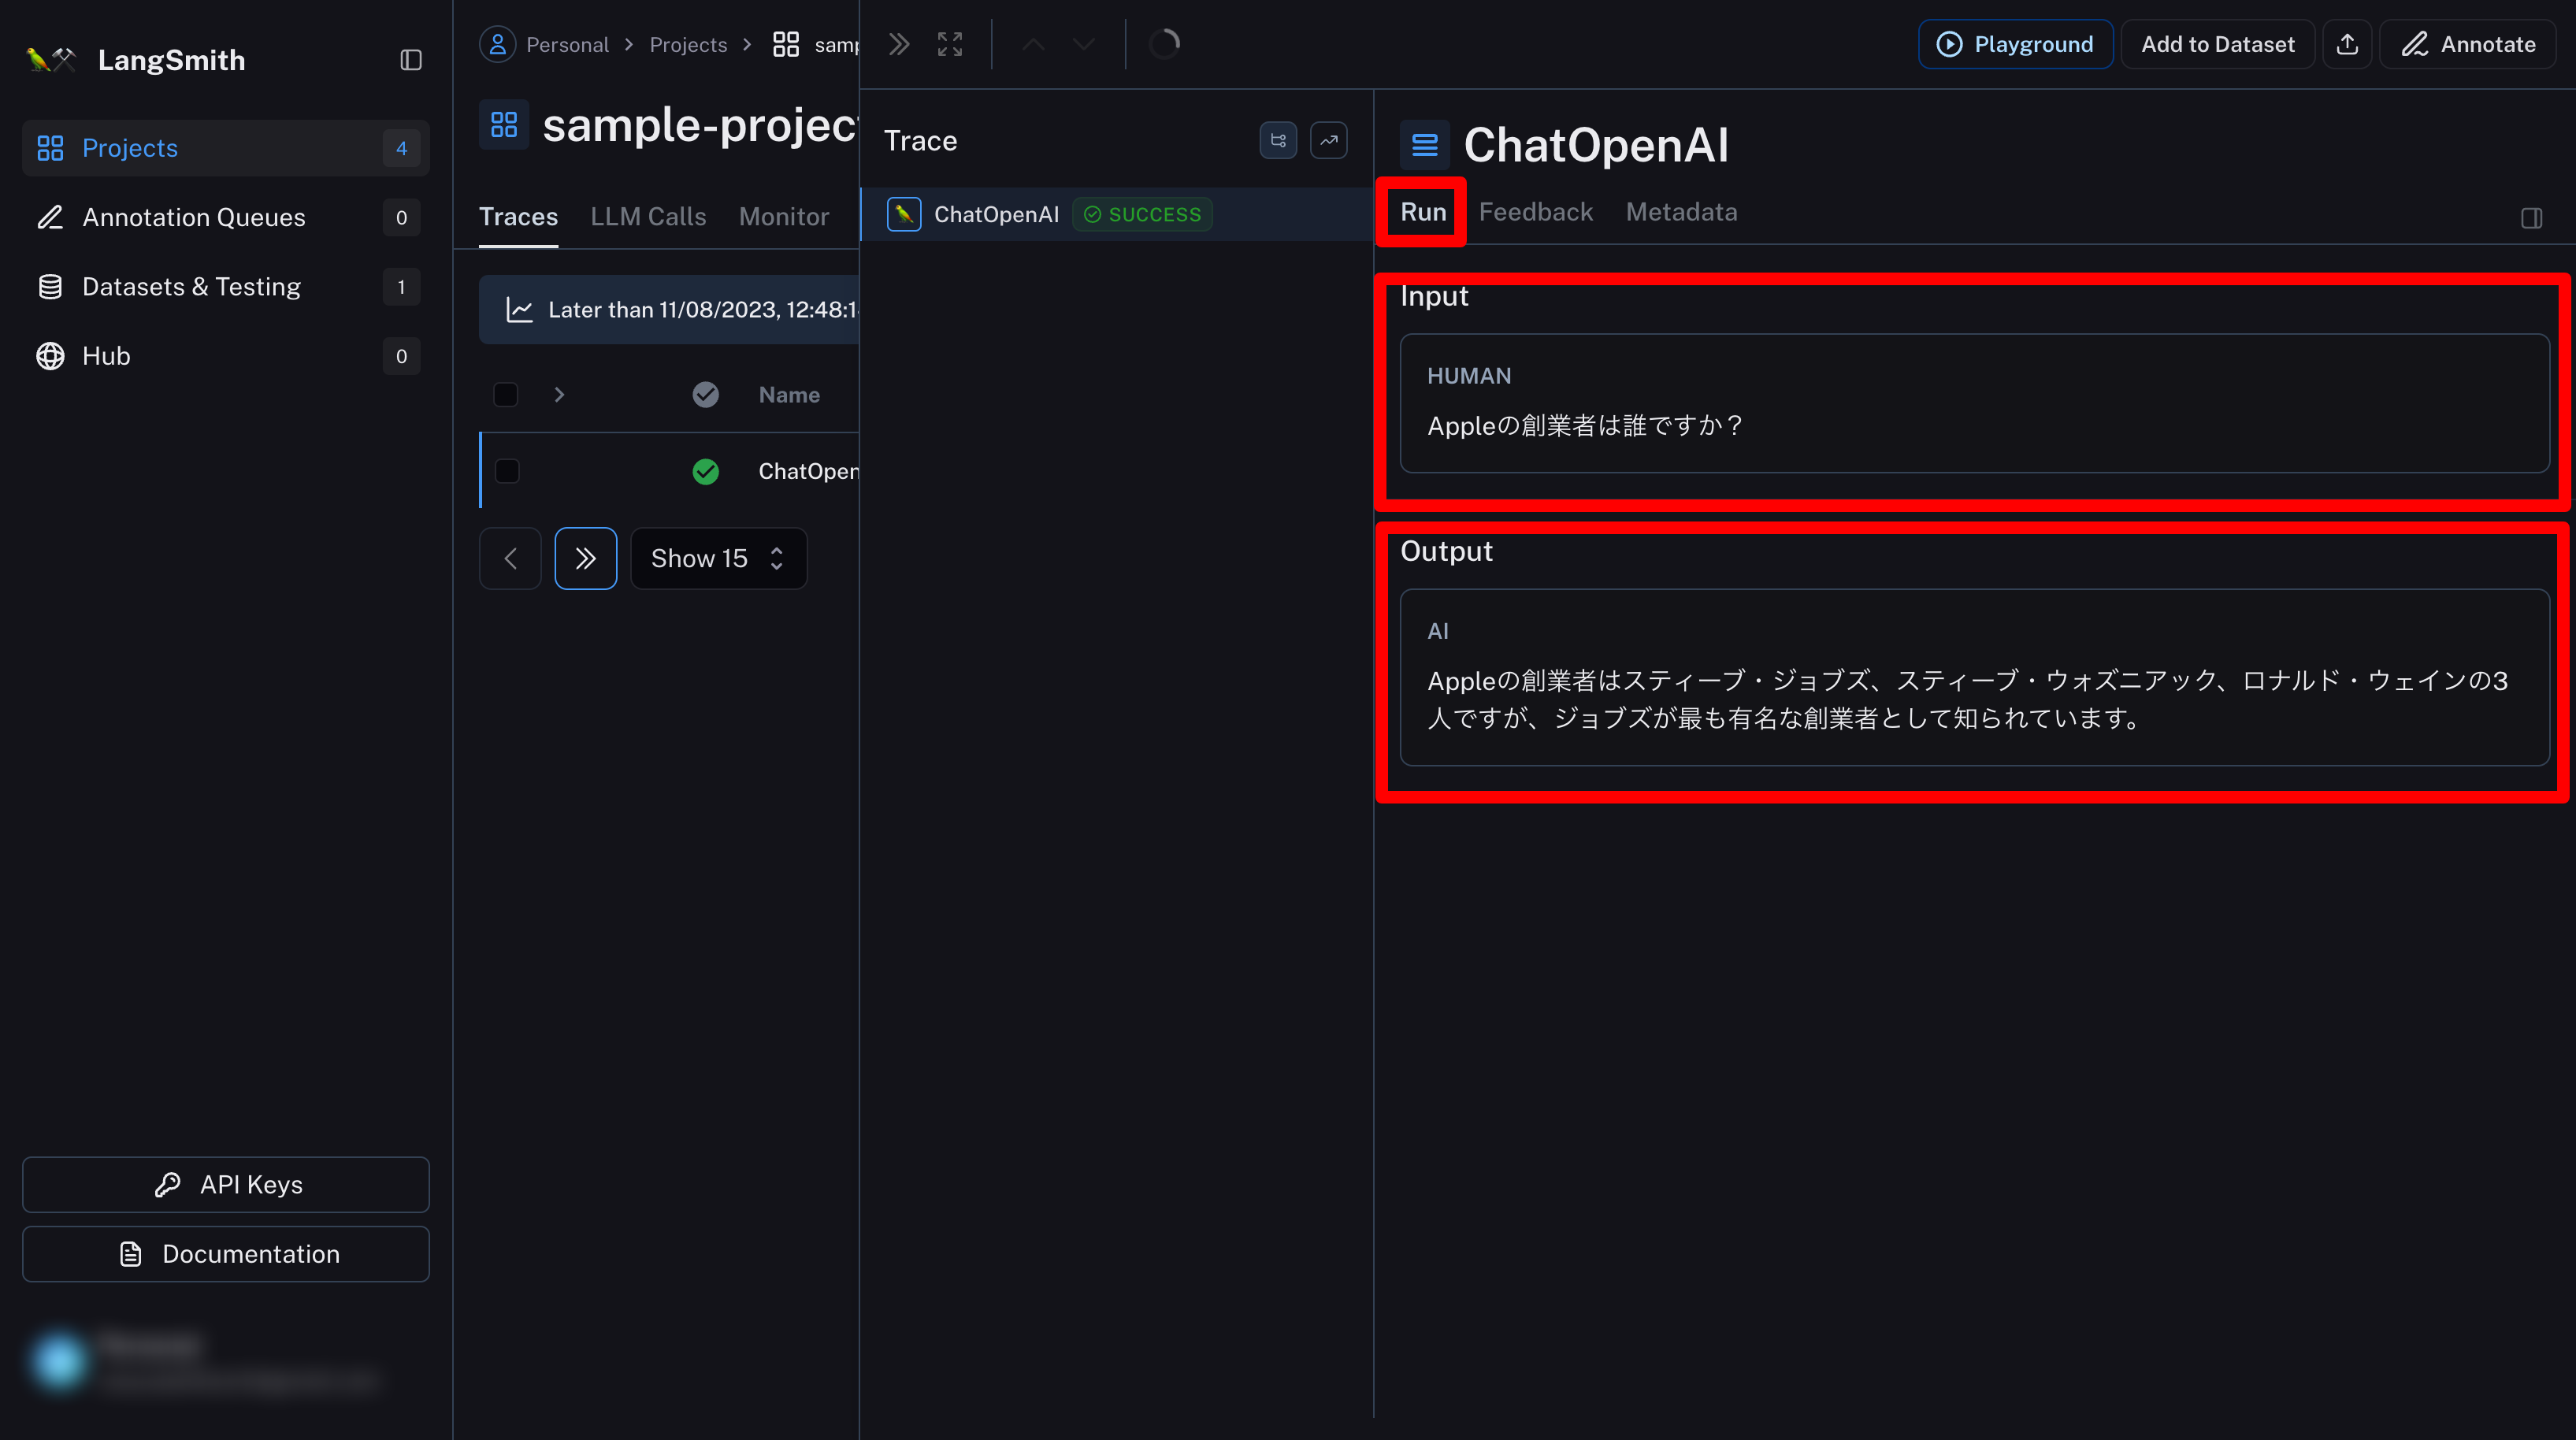Go to previous page of traces
Screen dimensions: 2576x1440
point(510,558)
